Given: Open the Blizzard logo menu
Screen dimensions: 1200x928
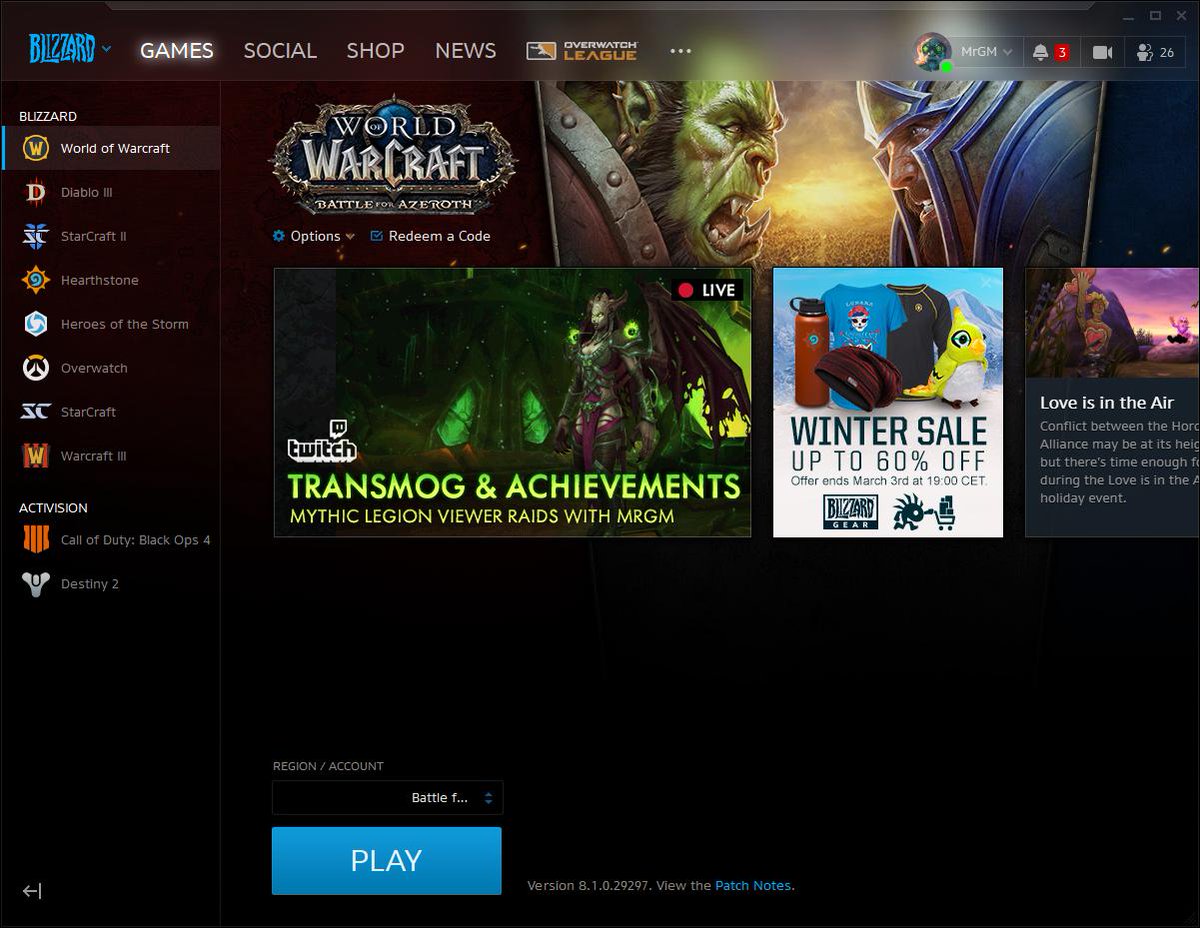Looking at the screenshot, I should point(69,49).
